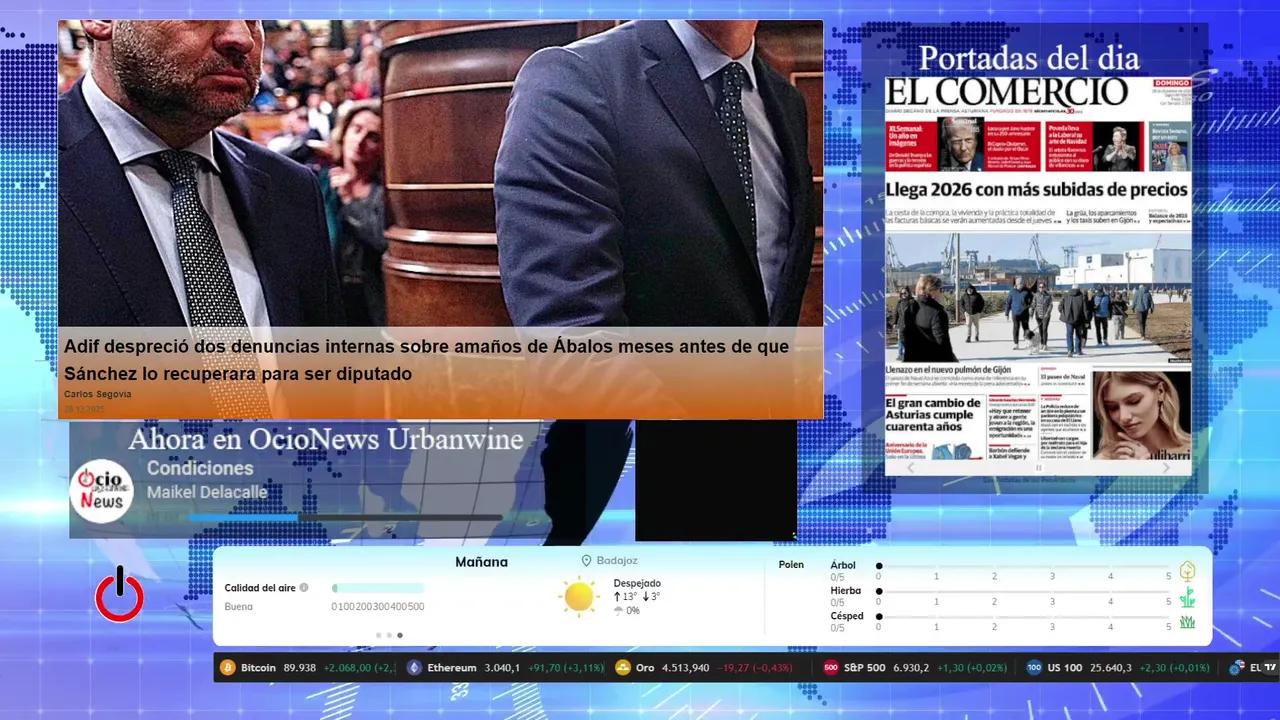This screenshot has height=720, width=1280.
Task: Click the herb pollen icon for Hierba
Action: (1187, 597)
